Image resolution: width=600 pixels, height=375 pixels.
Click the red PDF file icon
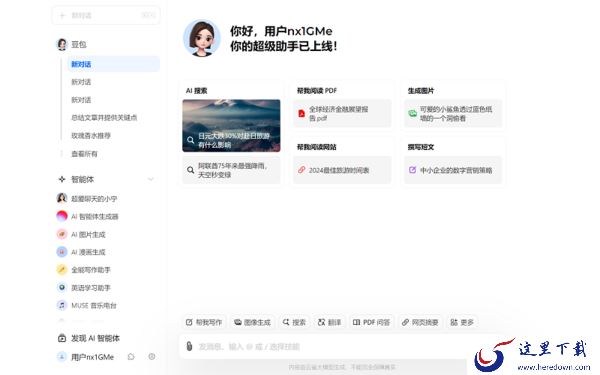(x=302, y=114)
